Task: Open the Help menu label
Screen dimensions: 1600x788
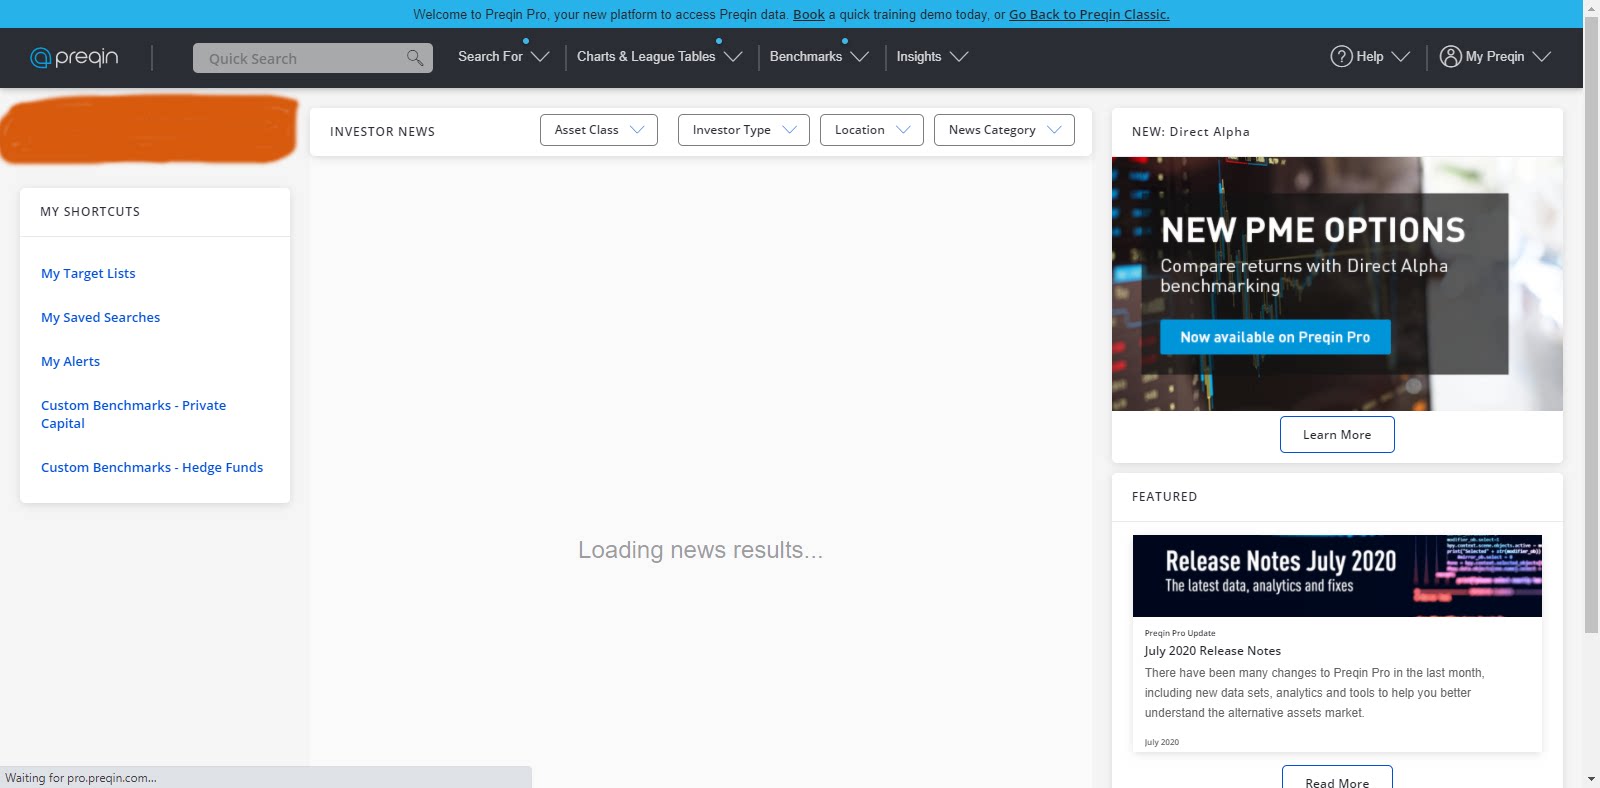Action: [1370, 57]
